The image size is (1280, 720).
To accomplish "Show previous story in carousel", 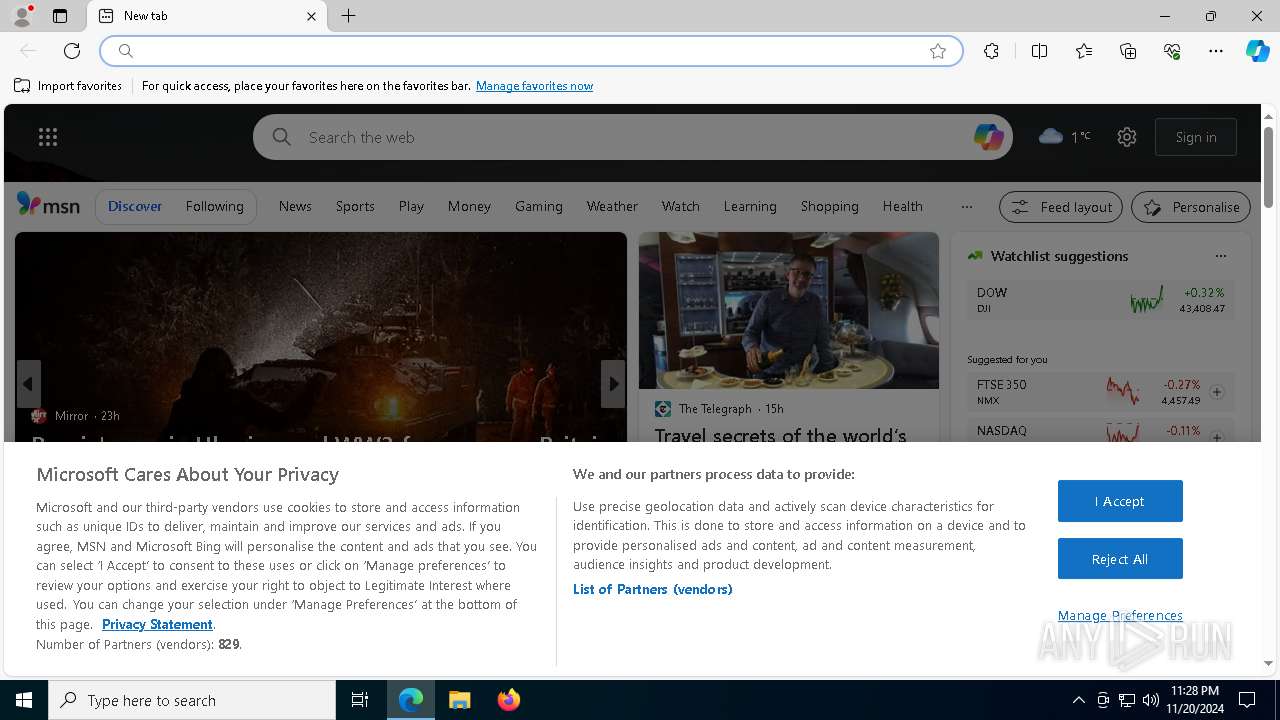I will coord(28,384).
